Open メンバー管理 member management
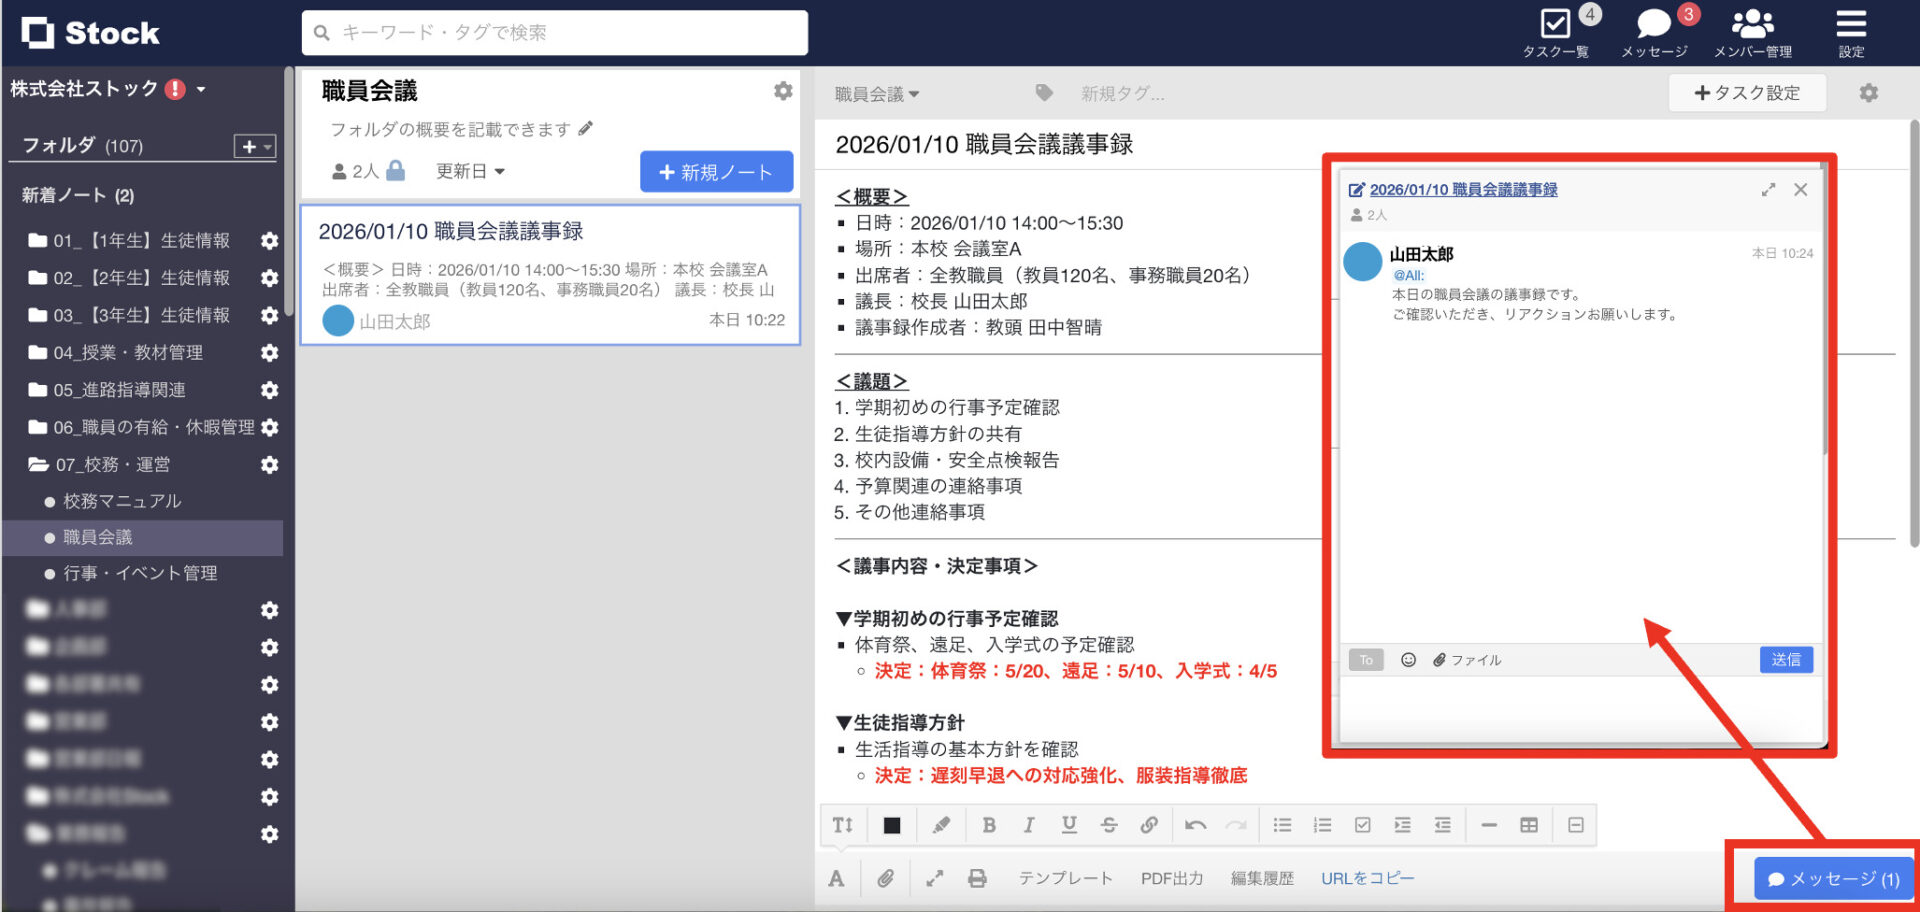 tap(1753, 30)
